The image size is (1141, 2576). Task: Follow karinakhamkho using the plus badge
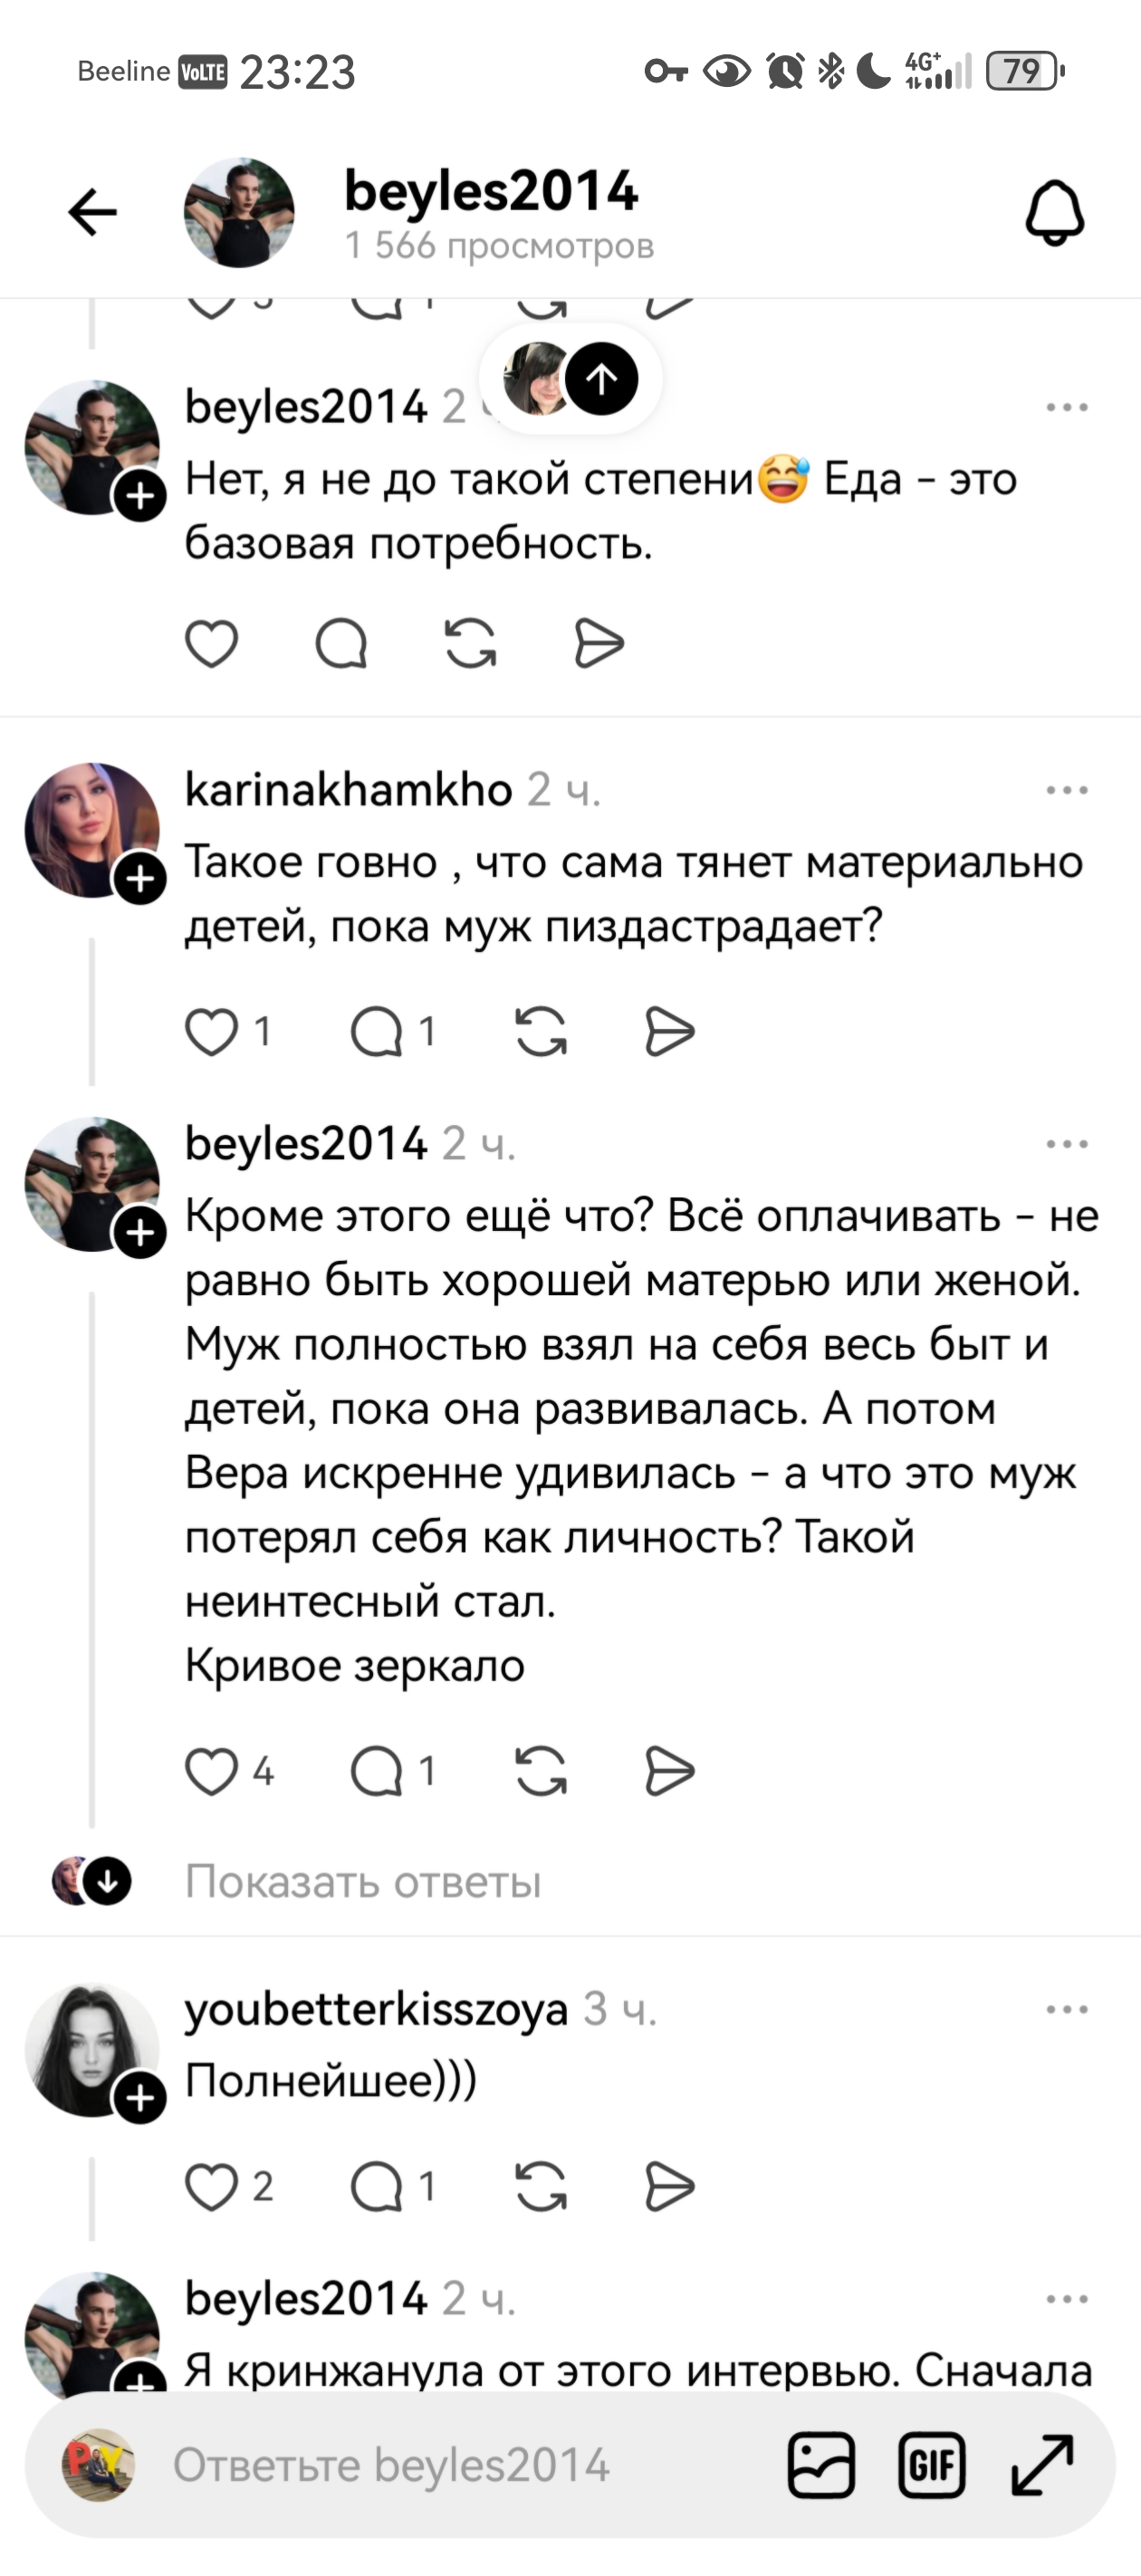pyautogui.click(x=140, y=879)
